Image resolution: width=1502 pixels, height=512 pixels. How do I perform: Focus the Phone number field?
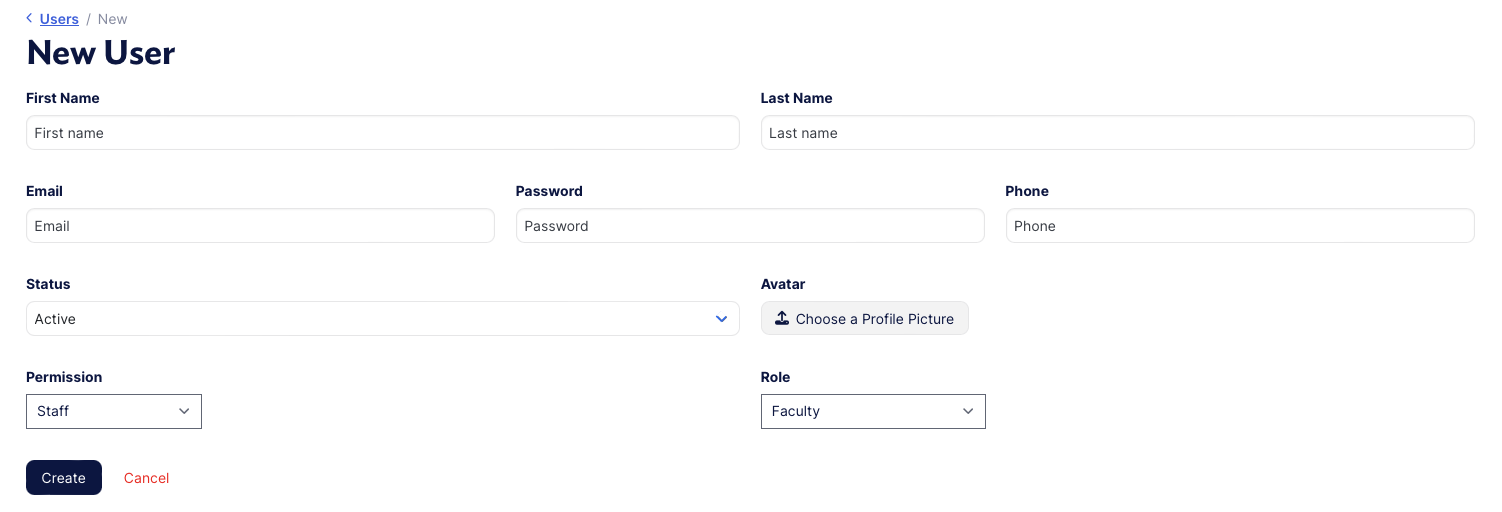click(x=1239, y=226)
